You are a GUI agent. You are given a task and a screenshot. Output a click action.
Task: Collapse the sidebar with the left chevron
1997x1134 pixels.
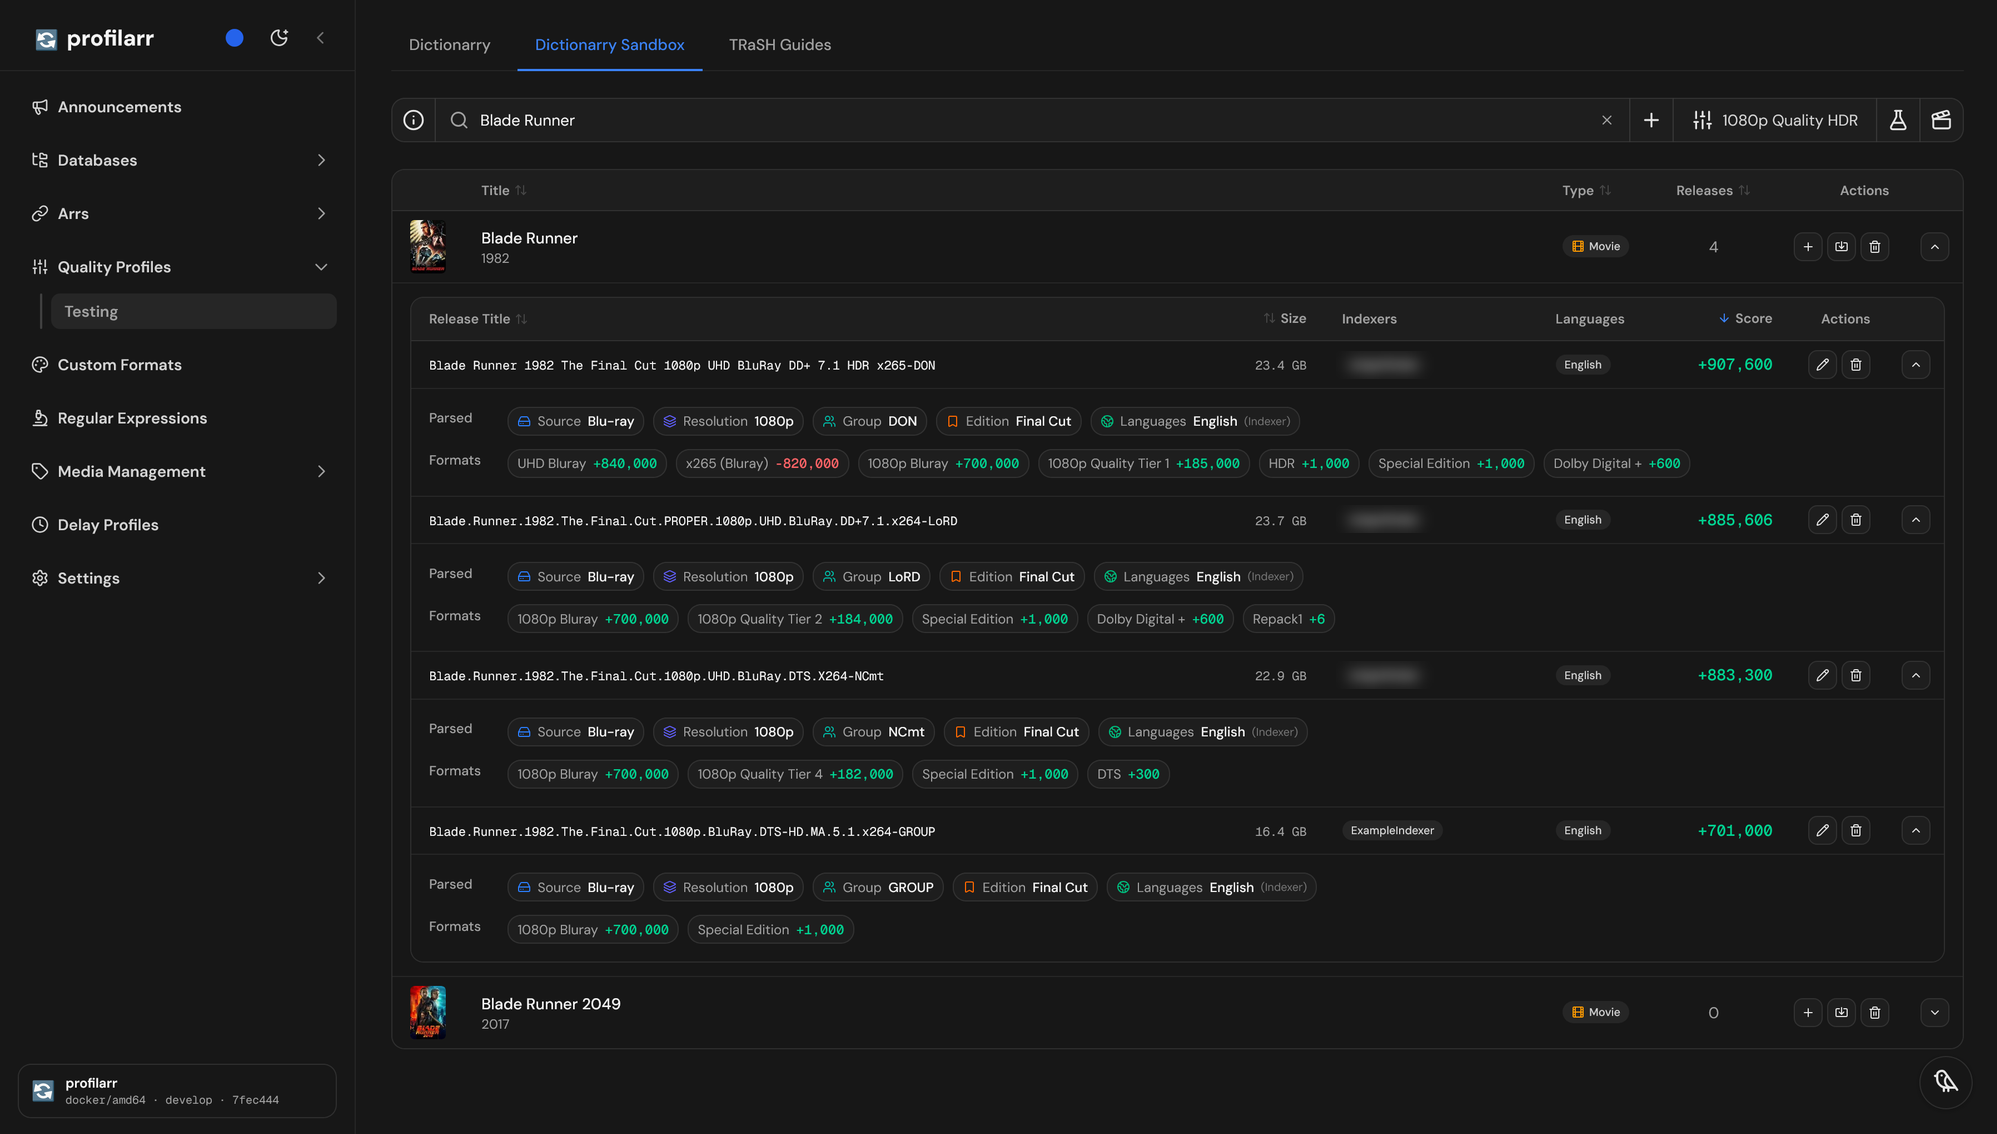click(321, 38)
